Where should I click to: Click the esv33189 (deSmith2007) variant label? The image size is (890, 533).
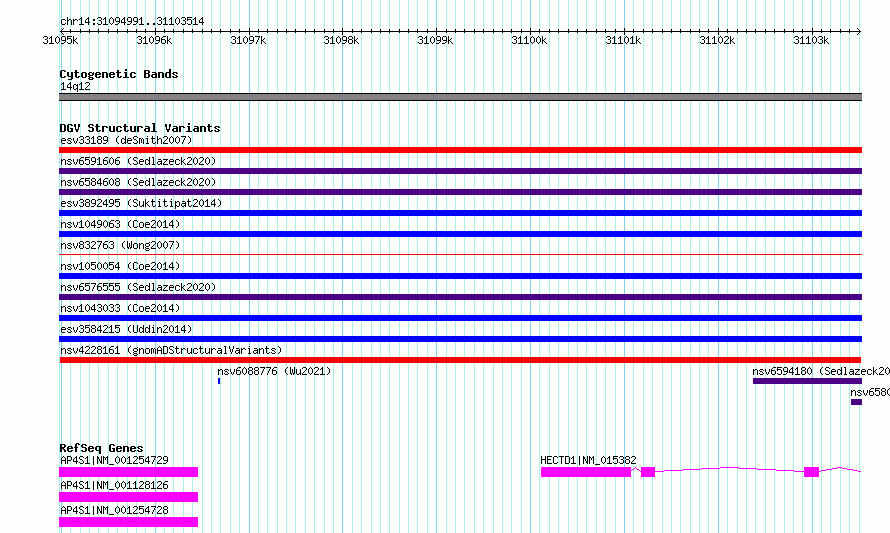pyautogui.click(x=126, y=140)
